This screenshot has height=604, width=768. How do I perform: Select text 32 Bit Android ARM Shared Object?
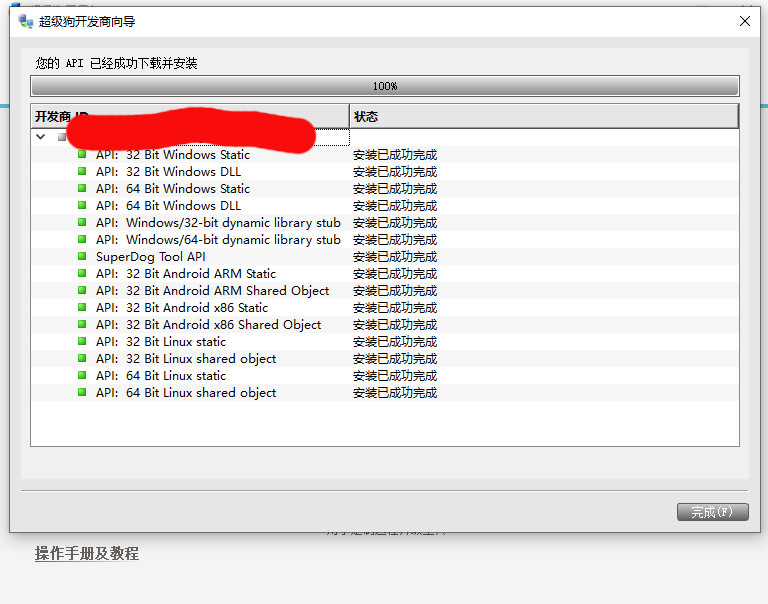click(227, 290)
